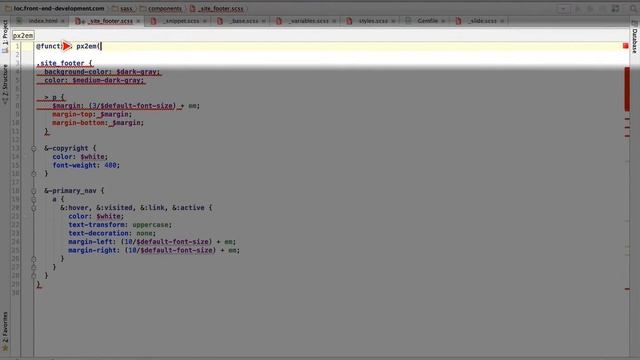Click the $medium-dark-gray variable
The width and height of the screenshot is (640, 360).
tap(107, 80)
